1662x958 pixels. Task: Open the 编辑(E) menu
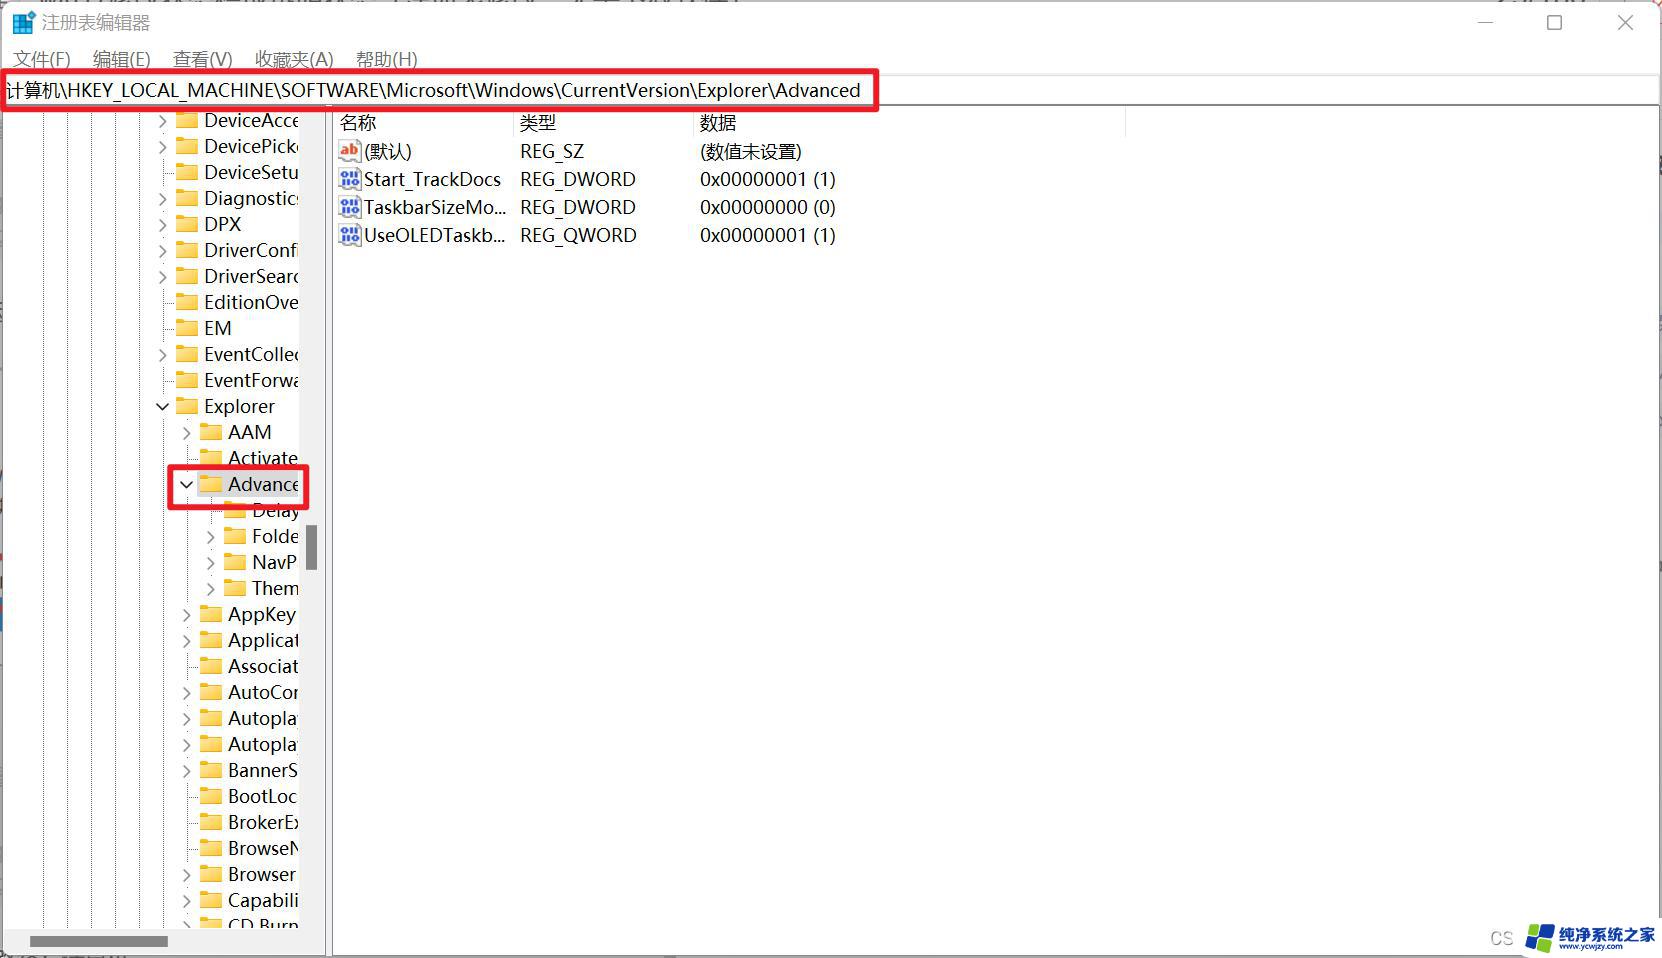pos(121,59)
